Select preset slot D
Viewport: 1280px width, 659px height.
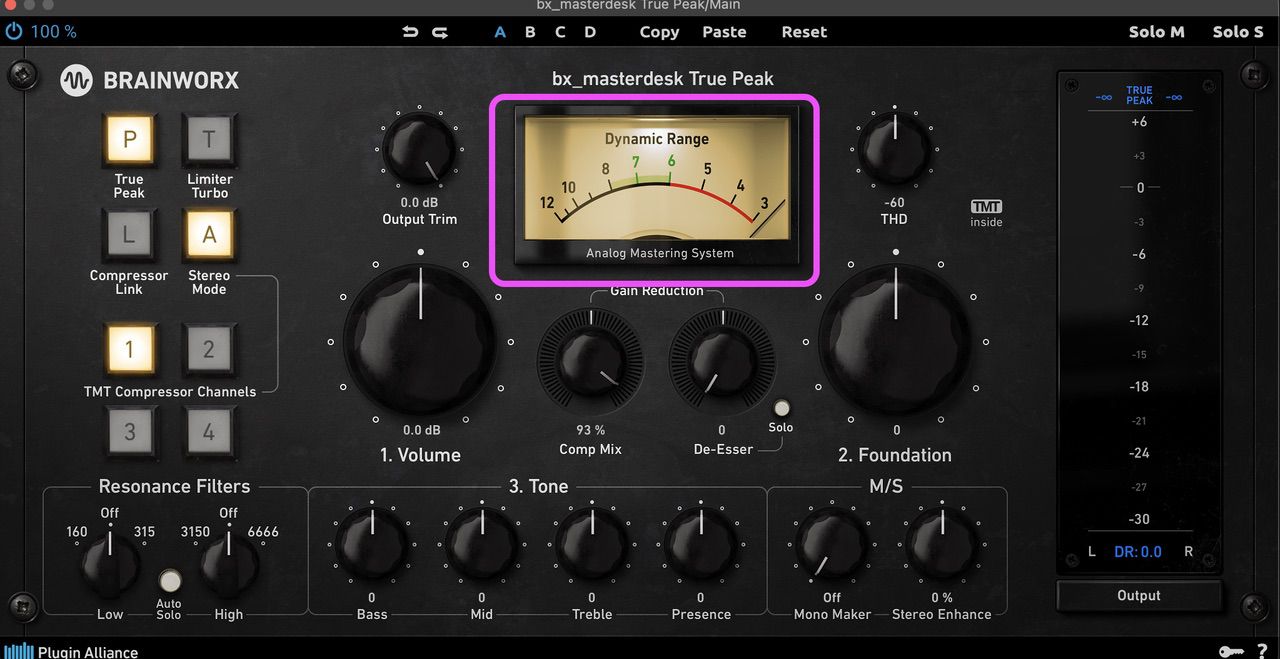click(x=590, y=32)
